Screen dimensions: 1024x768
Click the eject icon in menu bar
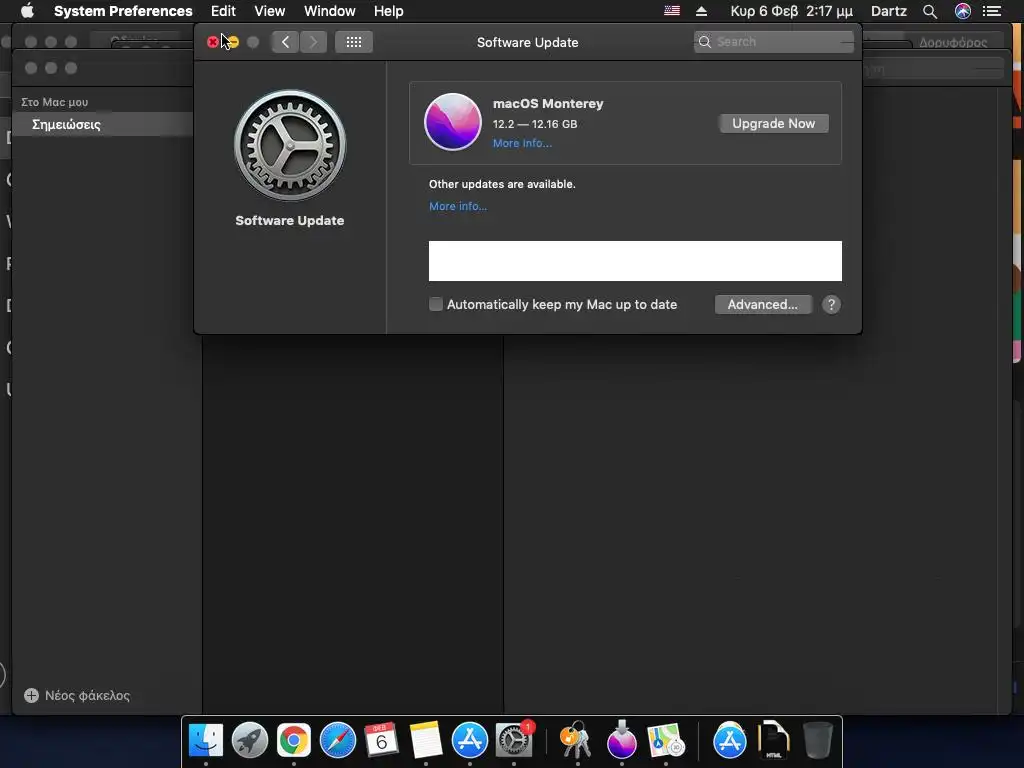click(x=701, y=11)
